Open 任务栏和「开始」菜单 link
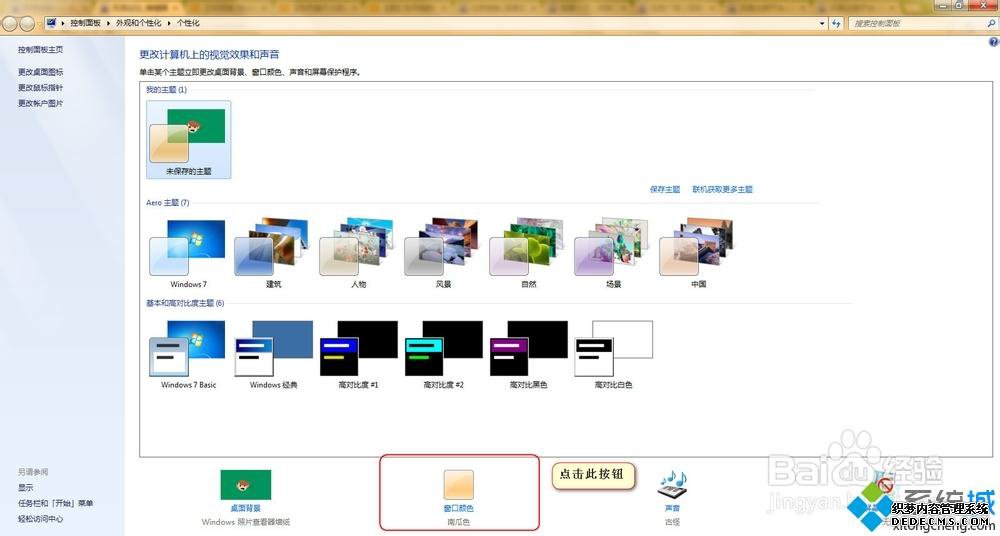 (x=55, y=503)
